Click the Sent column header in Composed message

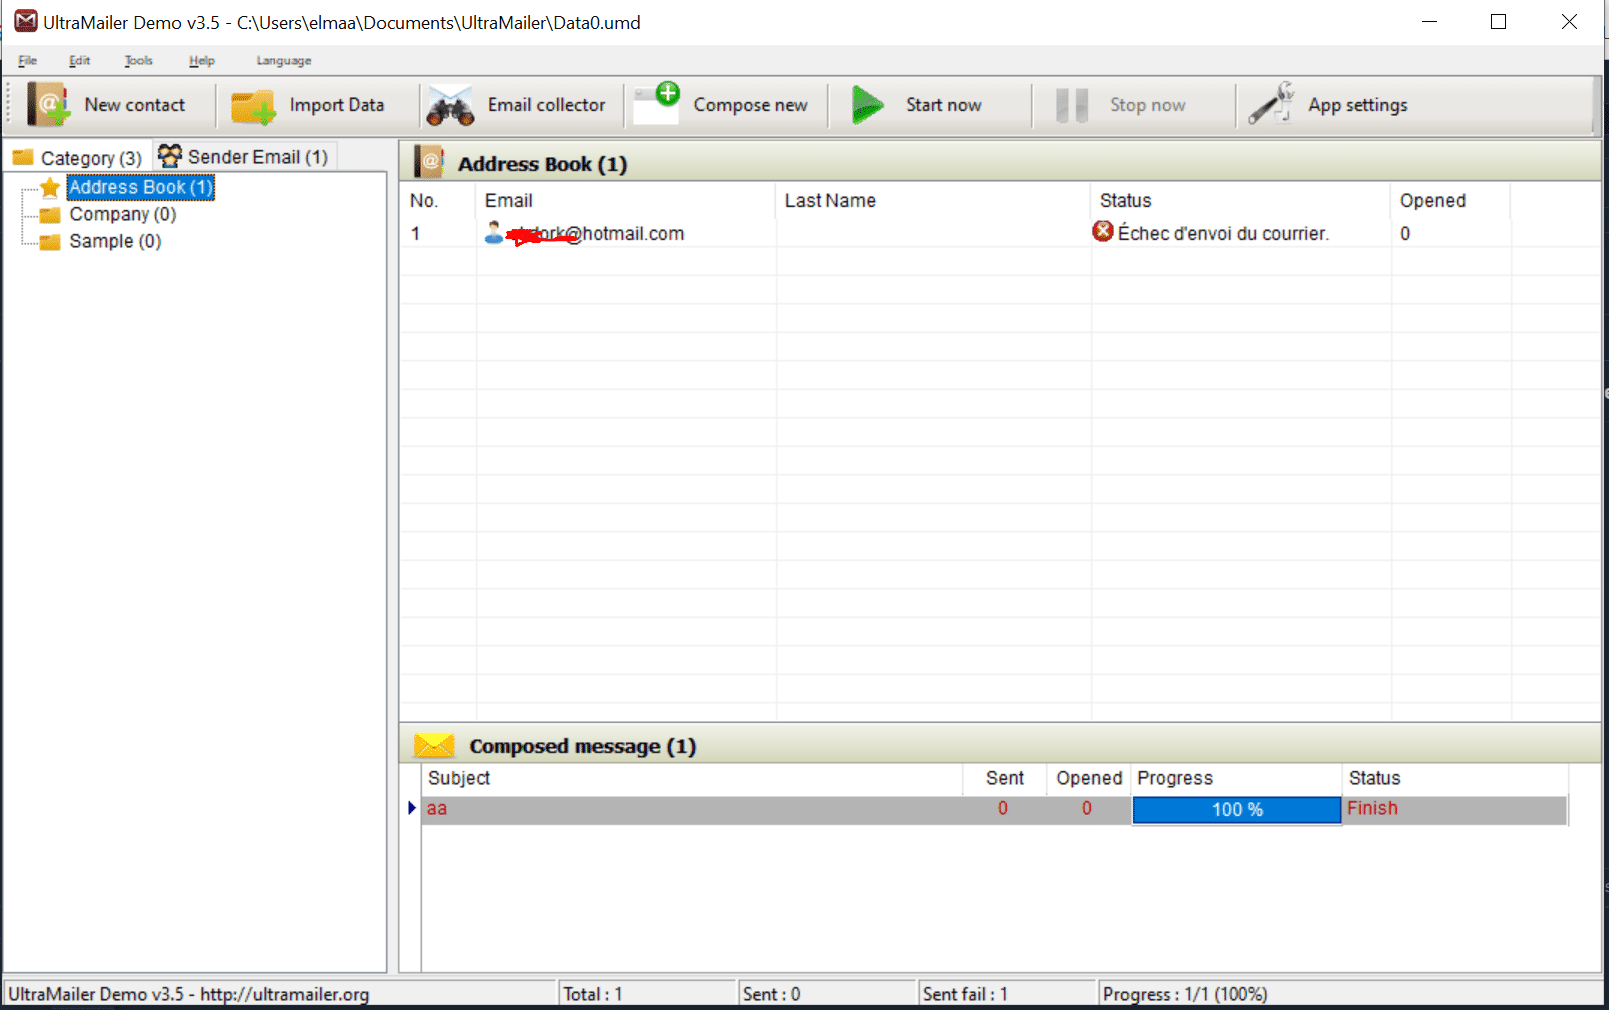tap(1005, 778)
